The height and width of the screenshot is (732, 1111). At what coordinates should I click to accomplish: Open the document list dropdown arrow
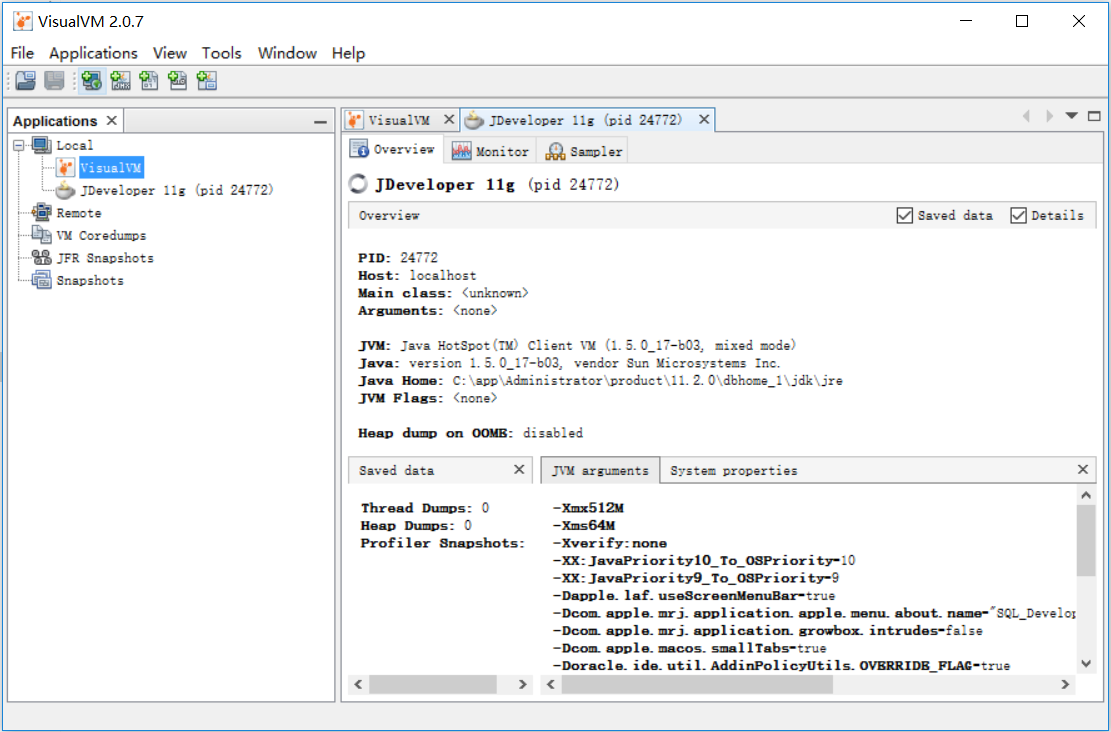[x=1071, y=116]
